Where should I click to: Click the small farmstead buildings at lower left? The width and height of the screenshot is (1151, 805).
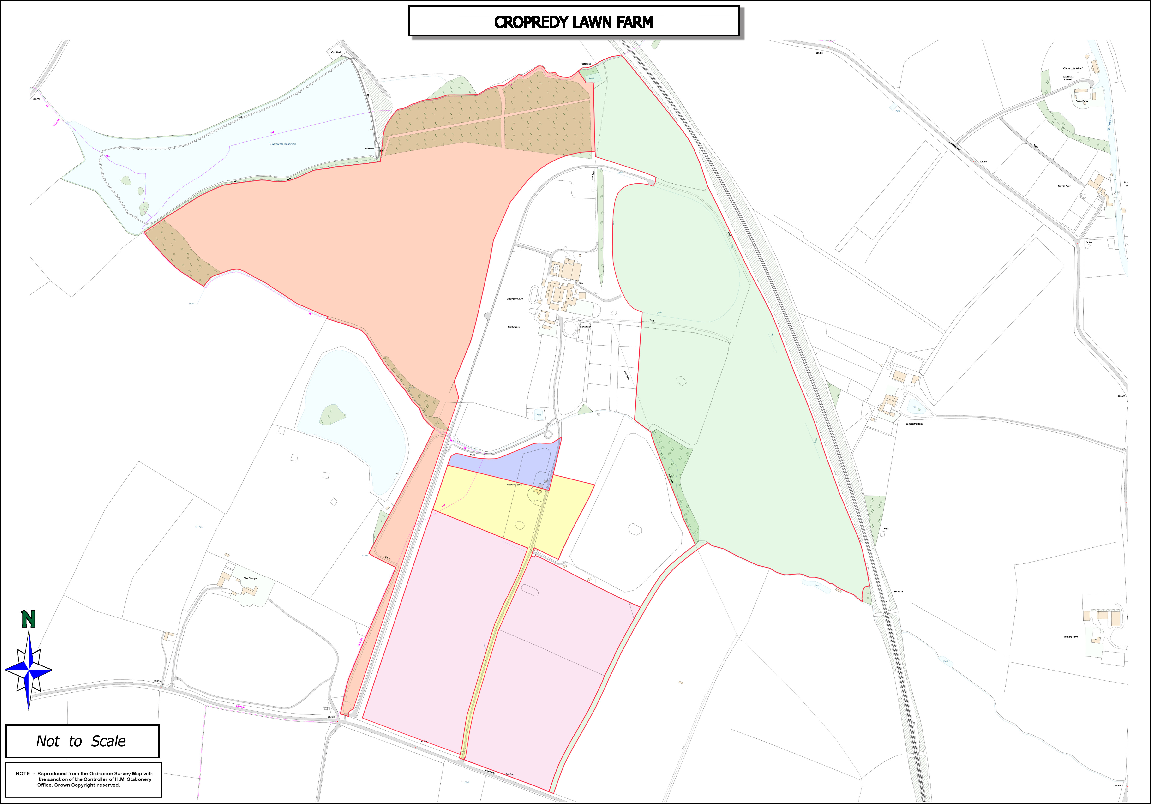click(x=241, y=583)
